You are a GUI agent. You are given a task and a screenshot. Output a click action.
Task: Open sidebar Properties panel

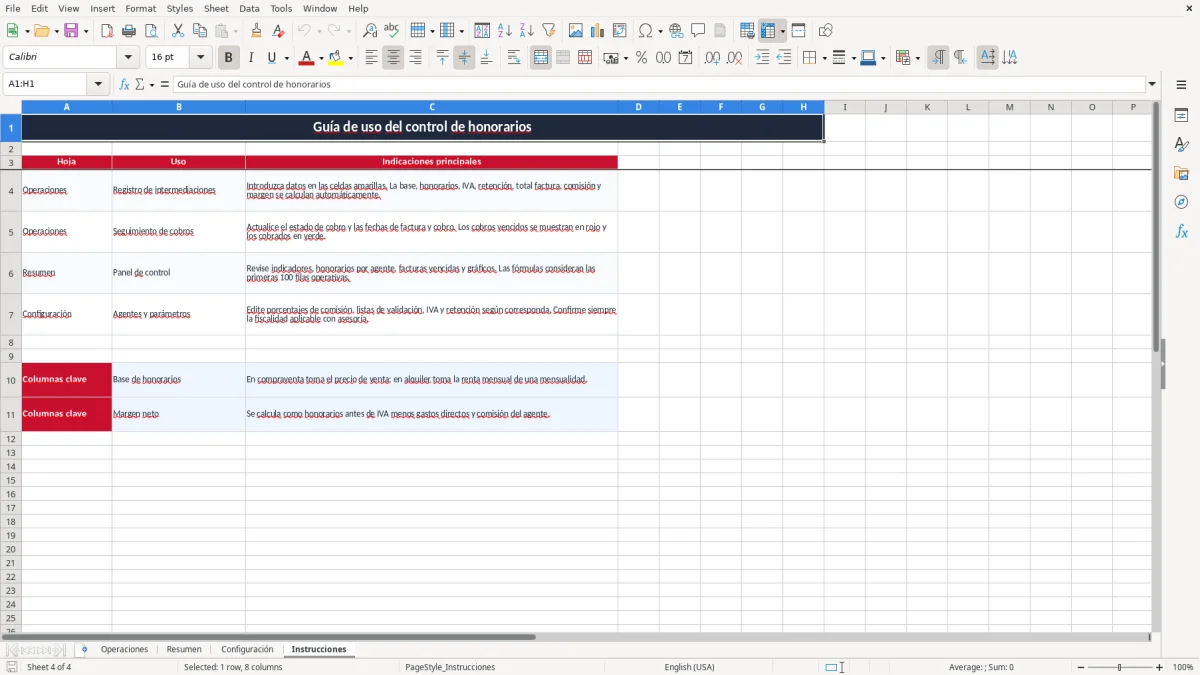tap(1181, 116)
